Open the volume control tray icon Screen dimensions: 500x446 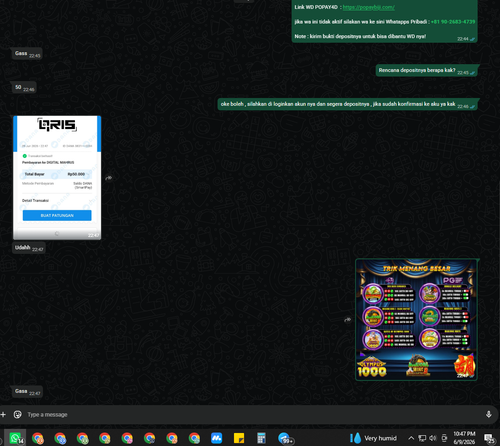(433, 438)
